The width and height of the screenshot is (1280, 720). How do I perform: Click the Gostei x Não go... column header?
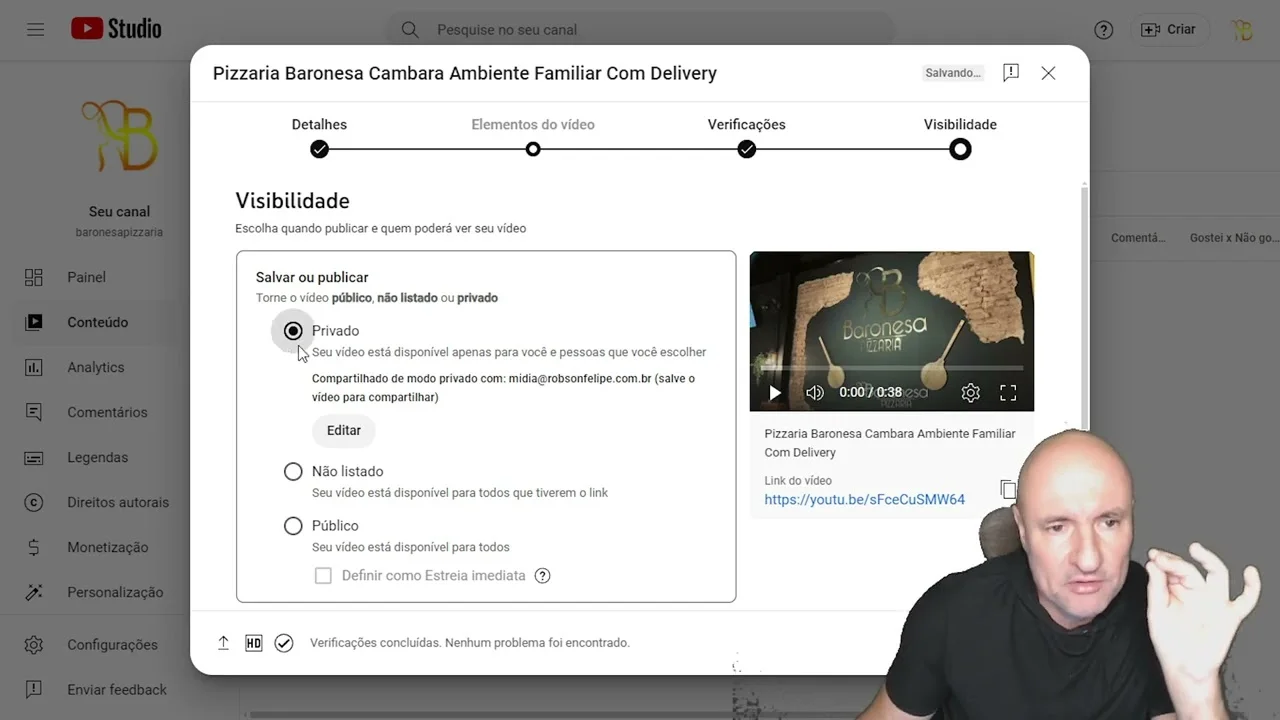1234,238
